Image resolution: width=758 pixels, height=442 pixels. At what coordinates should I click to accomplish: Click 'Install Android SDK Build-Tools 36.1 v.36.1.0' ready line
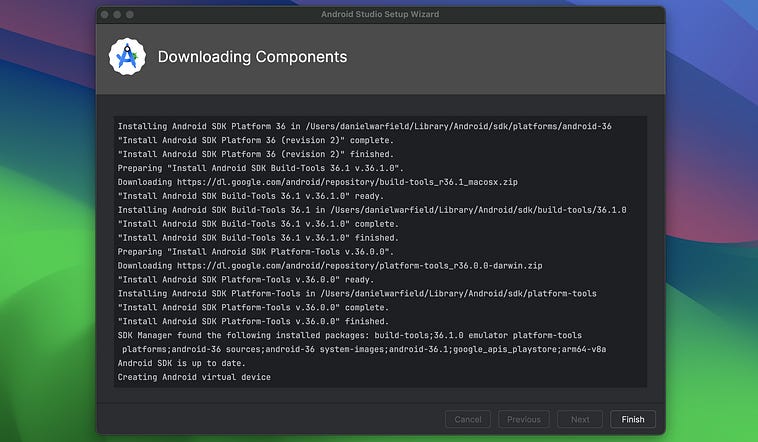(251, 196)
